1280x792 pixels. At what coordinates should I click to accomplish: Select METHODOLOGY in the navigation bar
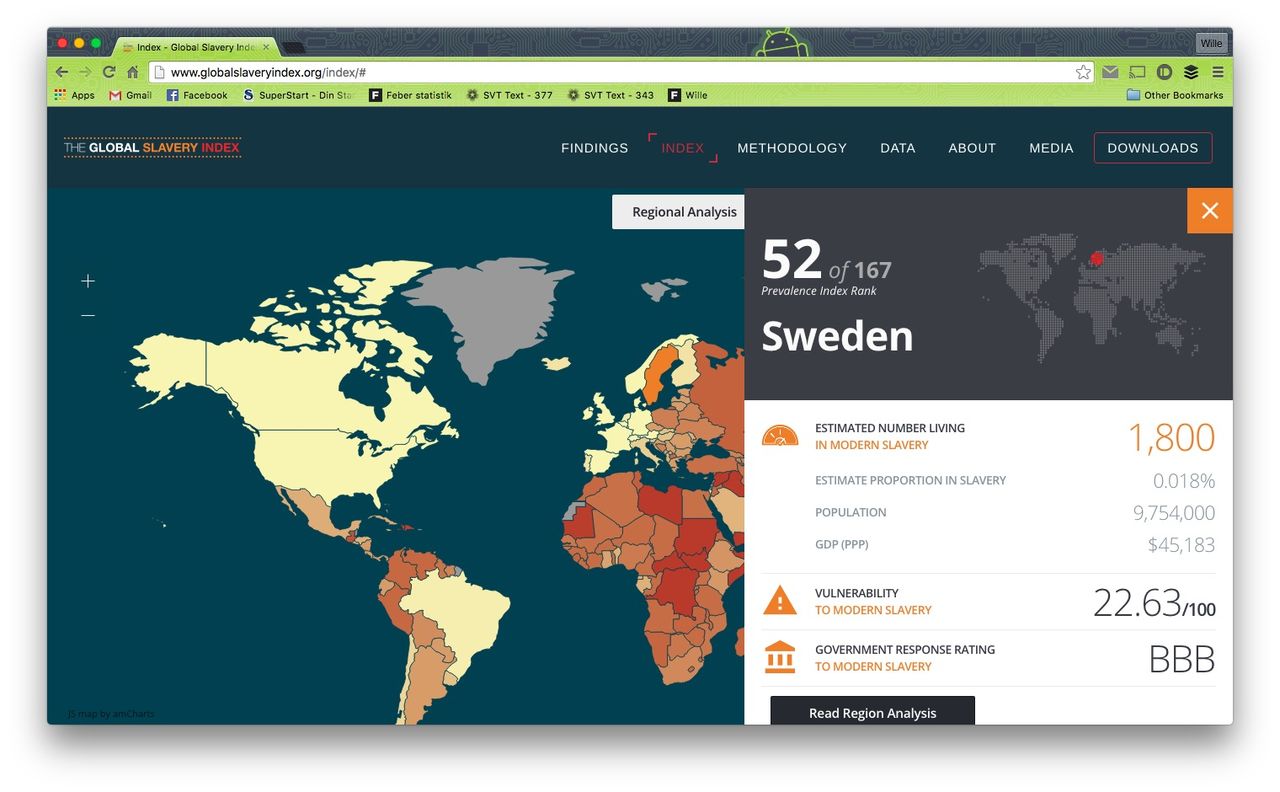791,147
